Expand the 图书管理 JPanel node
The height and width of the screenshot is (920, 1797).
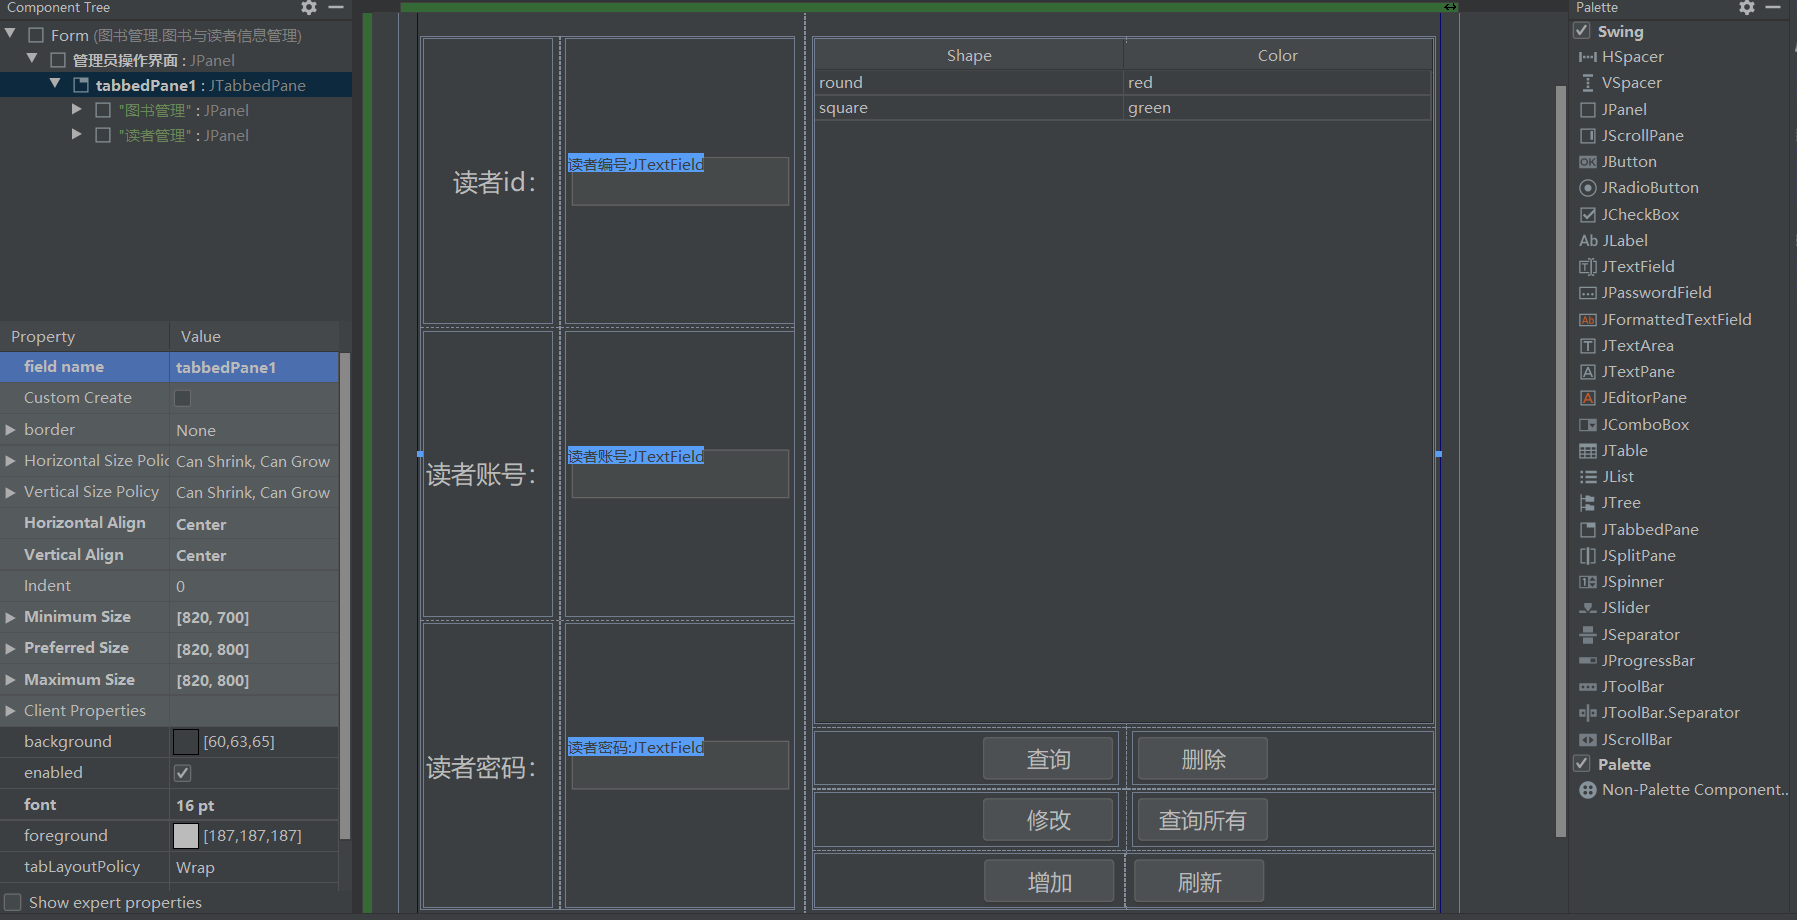click(76, 109)
